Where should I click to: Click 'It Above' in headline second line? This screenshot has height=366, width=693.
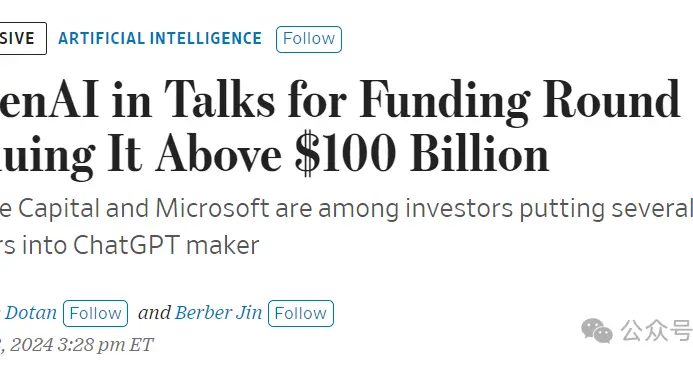click(x=194, y=155)
